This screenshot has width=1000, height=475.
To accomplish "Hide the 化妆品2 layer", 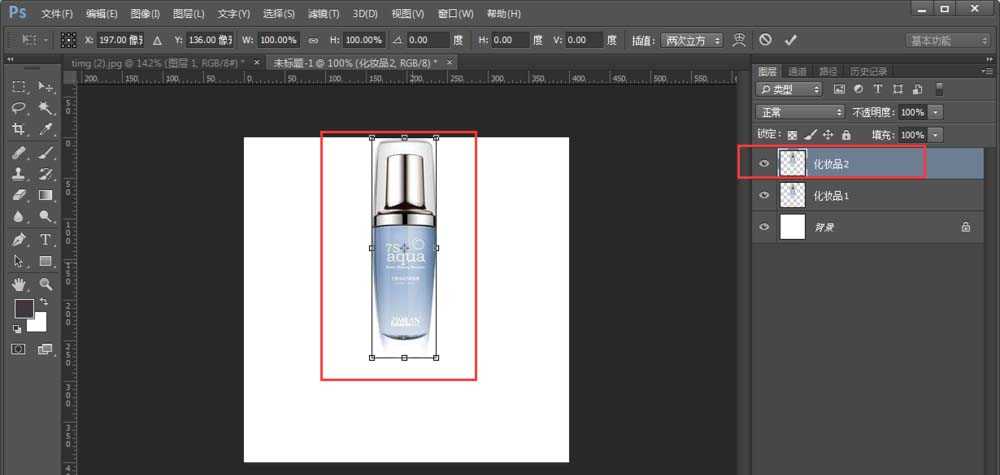I will pos(764,163).
